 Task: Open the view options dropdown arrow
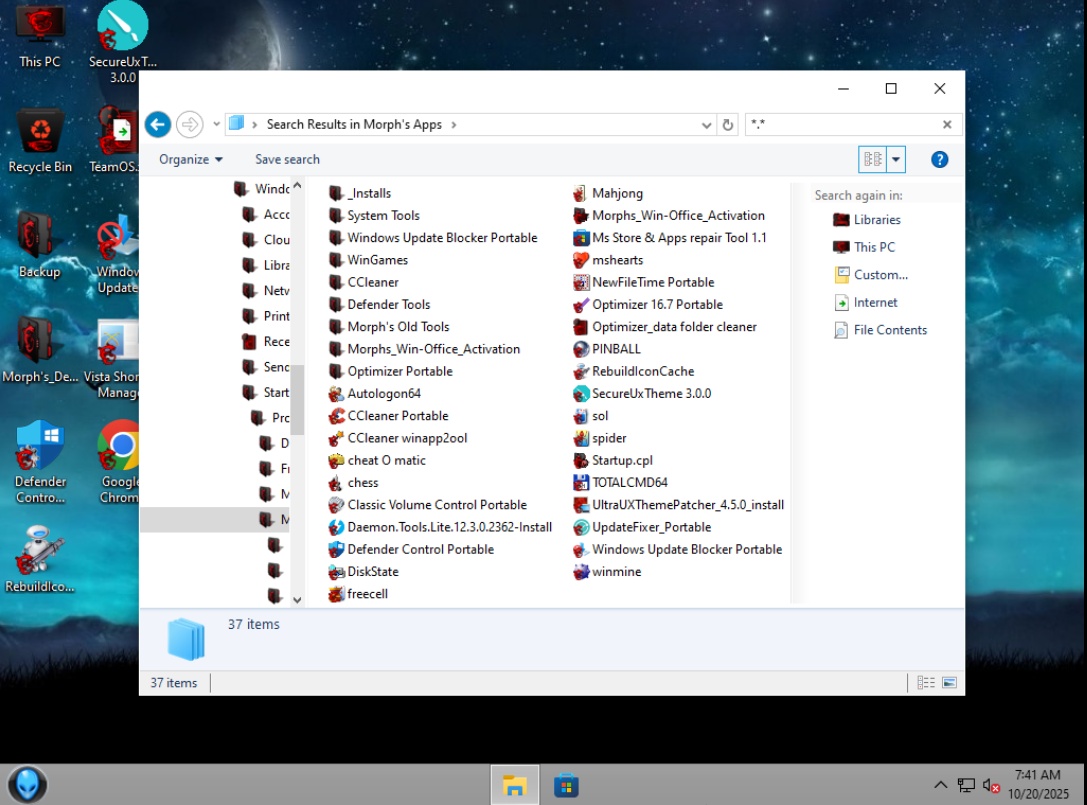point(896,159)
